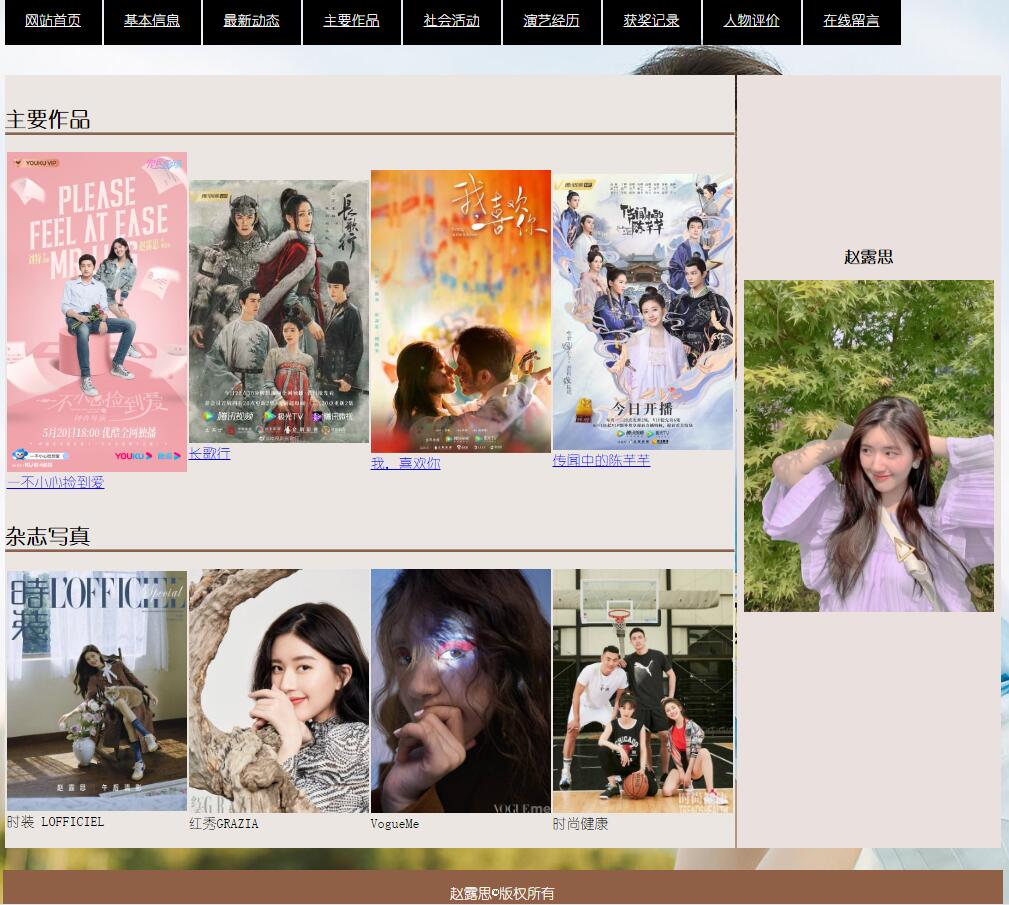1009x905 pixels.
Task: Open the 我，喜欢你 link
Action: (x=405, y=463)
